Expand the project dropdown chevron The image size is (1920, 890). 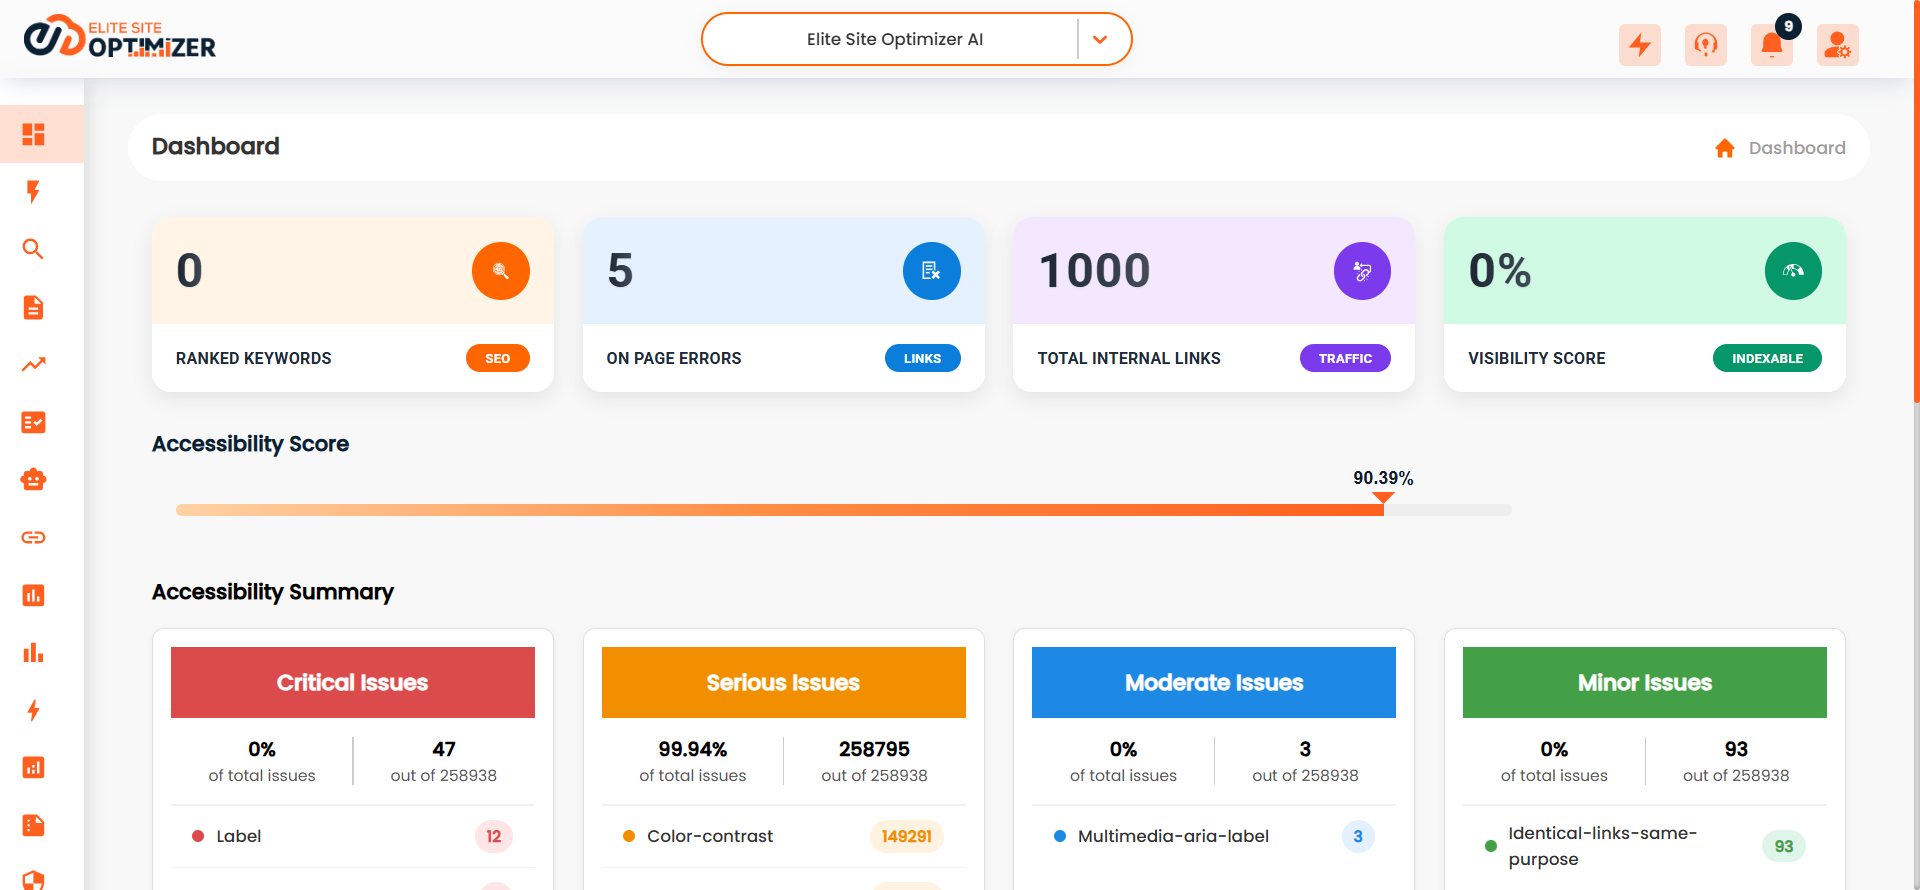pos(1100,40)
